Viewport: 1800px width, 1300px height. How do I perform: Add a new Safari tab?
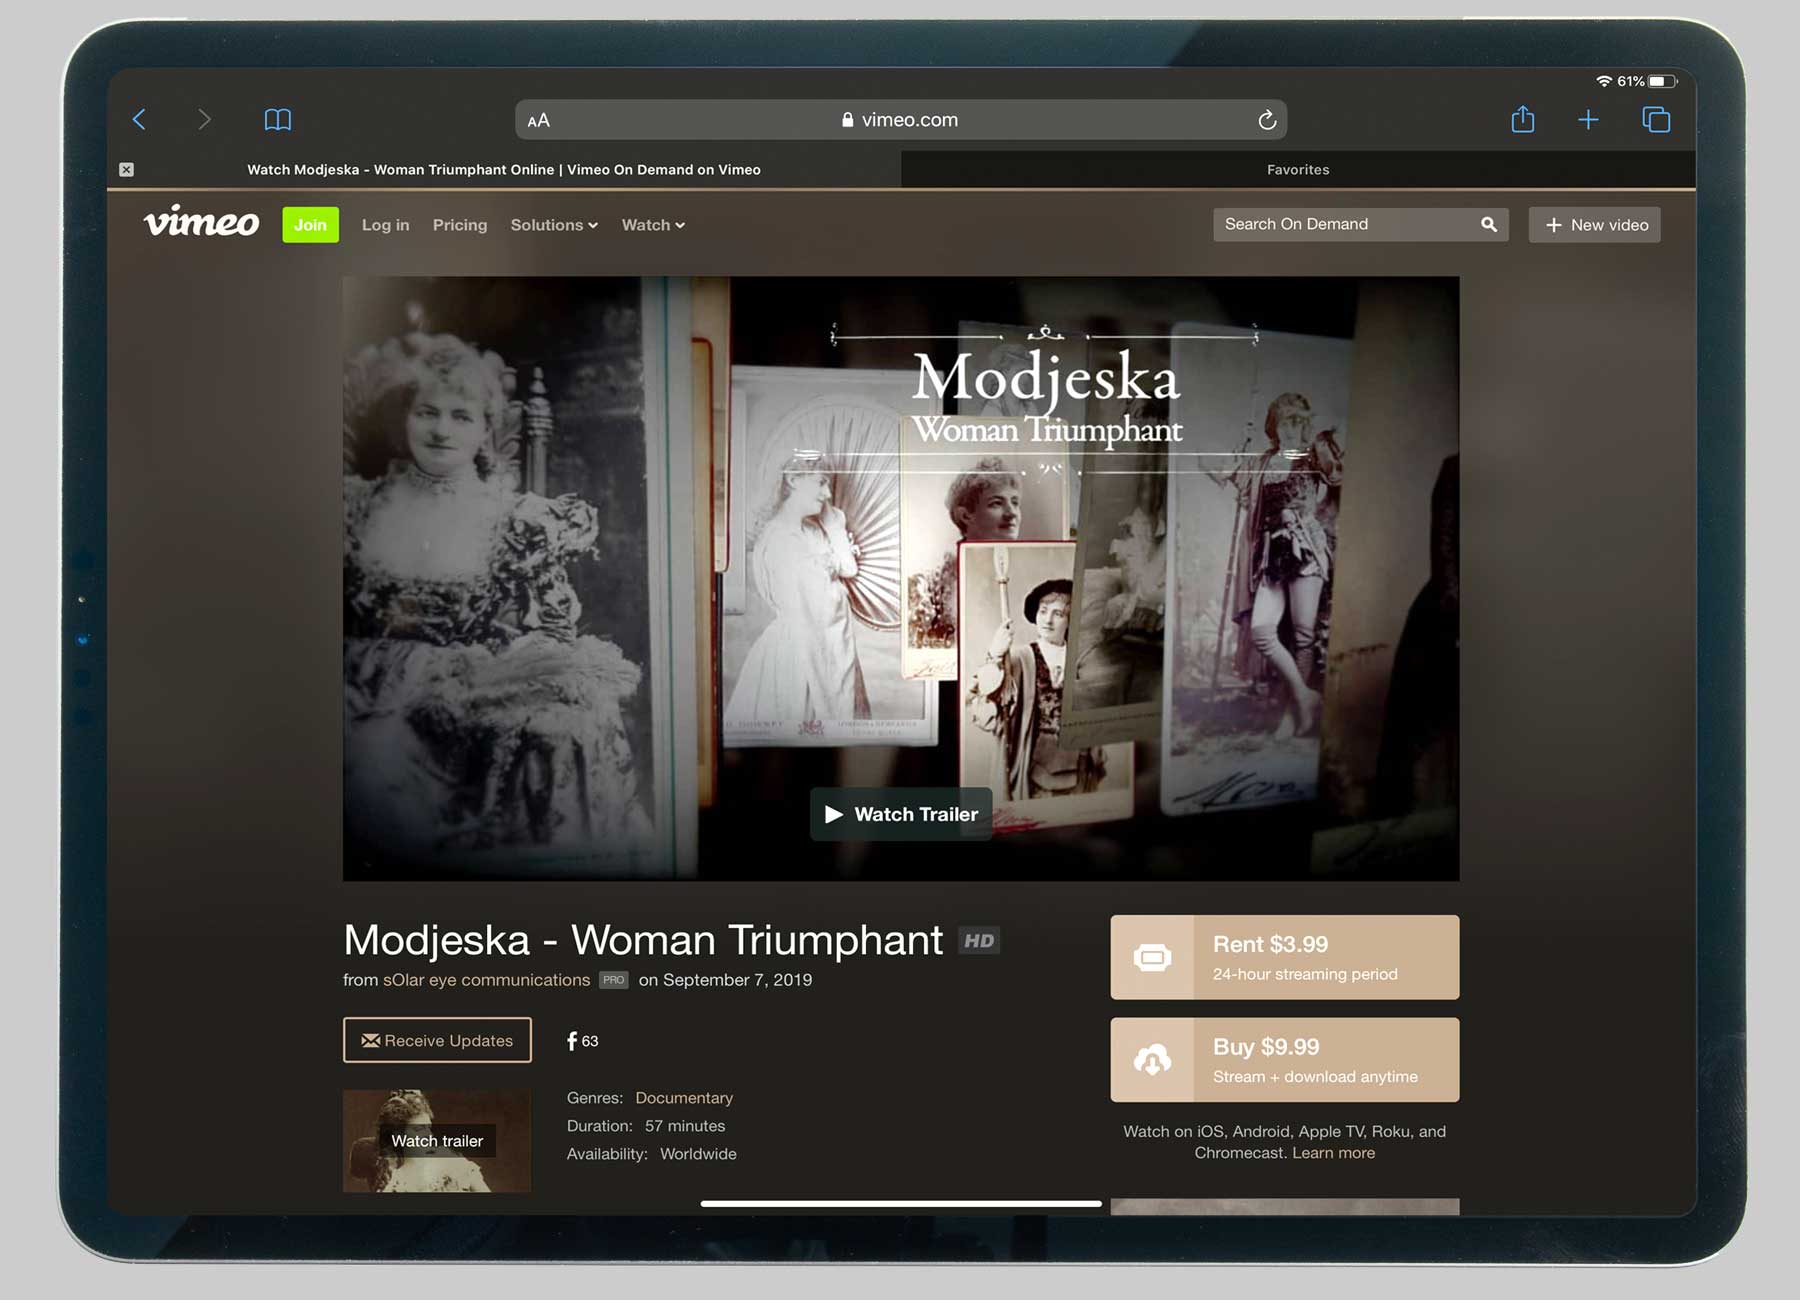(1588, 120)
